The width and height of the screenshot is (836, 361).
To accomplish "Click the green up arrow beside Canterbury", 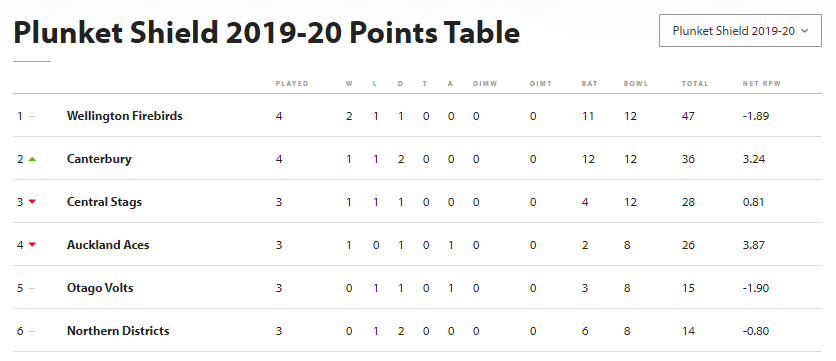I will [x=32, y=159].
